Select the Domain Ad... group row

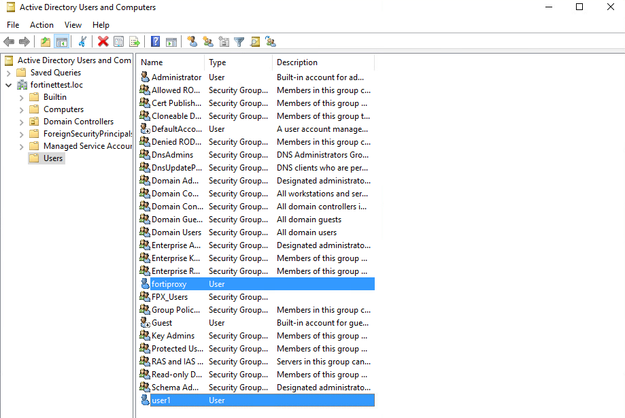tap(257, 181)
